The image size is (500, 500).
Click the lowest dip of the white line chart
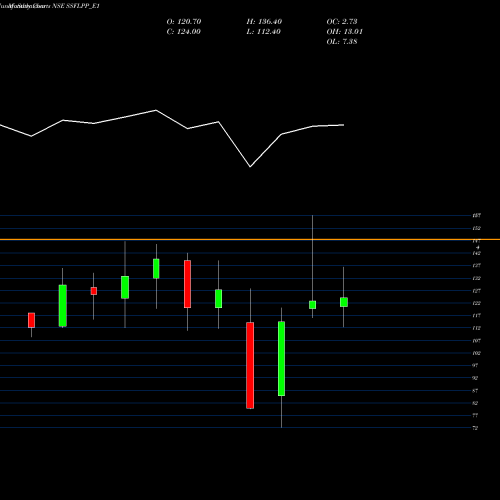pyautogui.click(x=250, y=166)
